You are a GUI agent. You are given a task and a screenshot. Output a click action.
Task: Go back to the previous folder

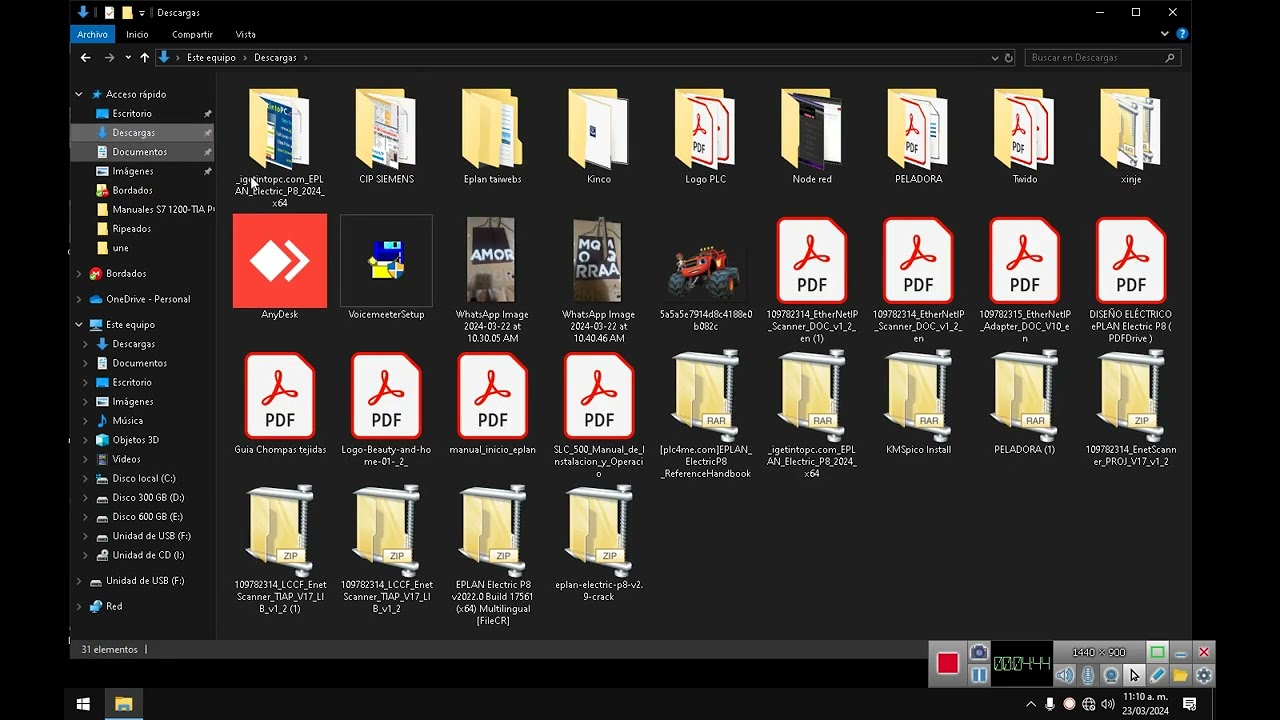[x=86, y=58]
